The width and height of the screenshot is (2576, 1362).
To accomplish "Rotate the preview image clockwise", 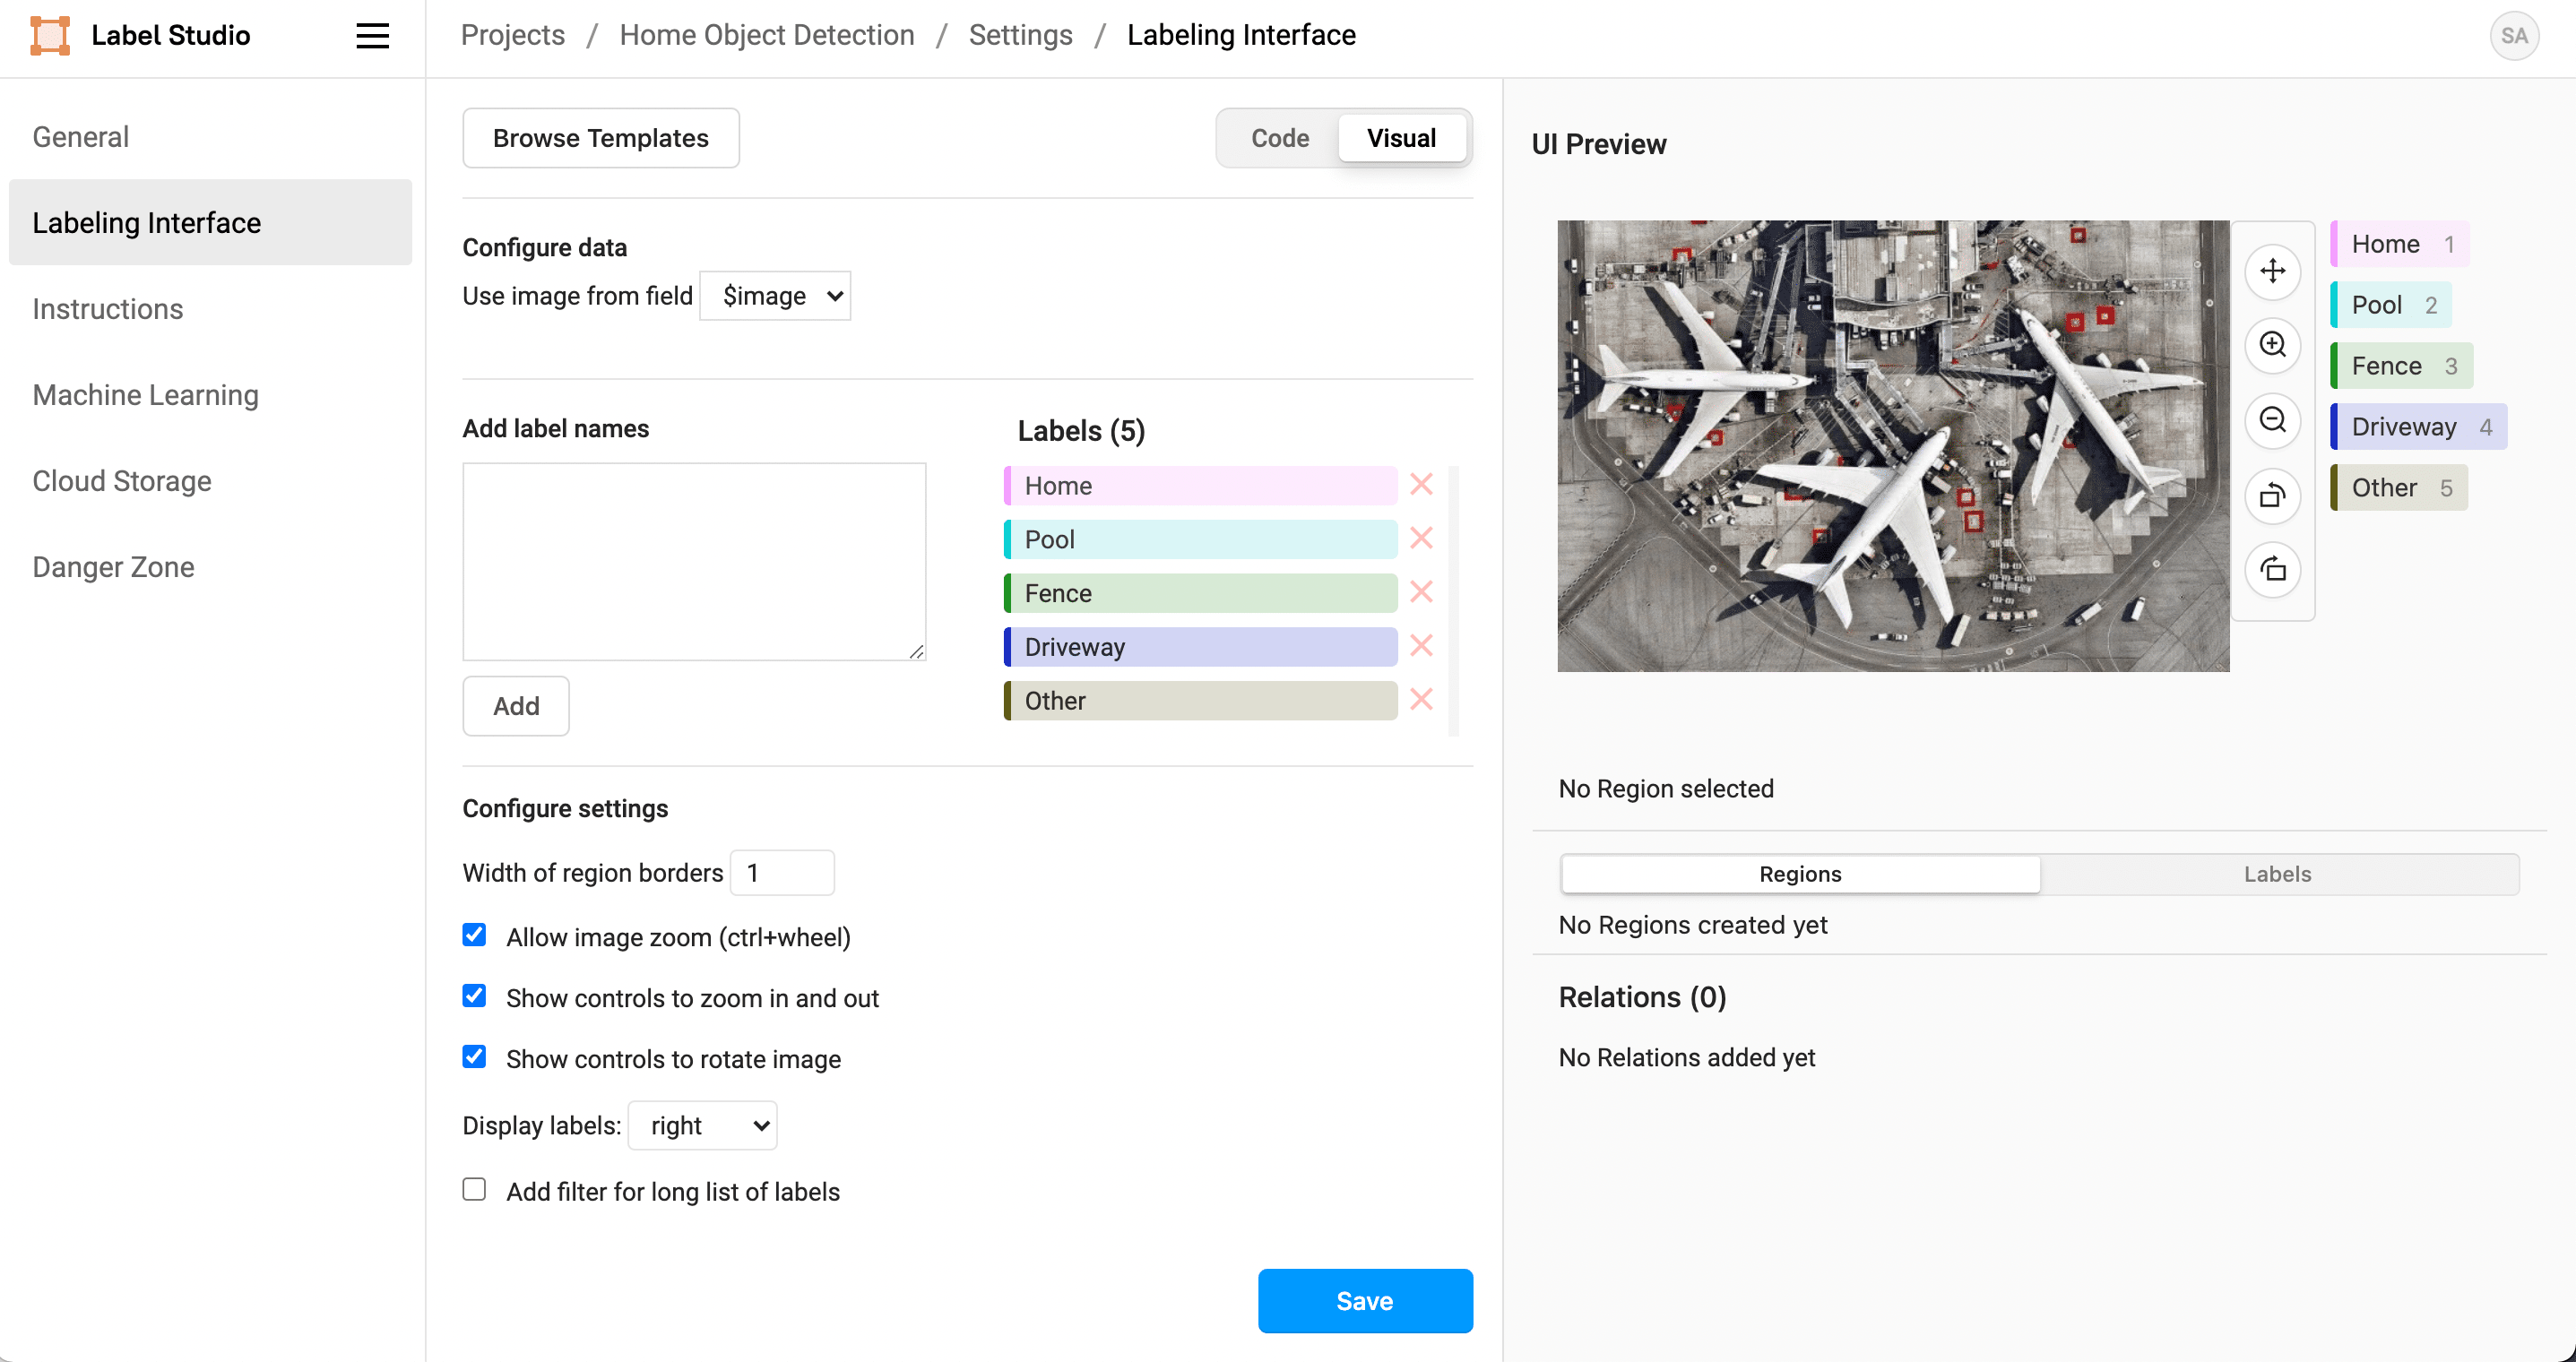I will pos(2273,570).
